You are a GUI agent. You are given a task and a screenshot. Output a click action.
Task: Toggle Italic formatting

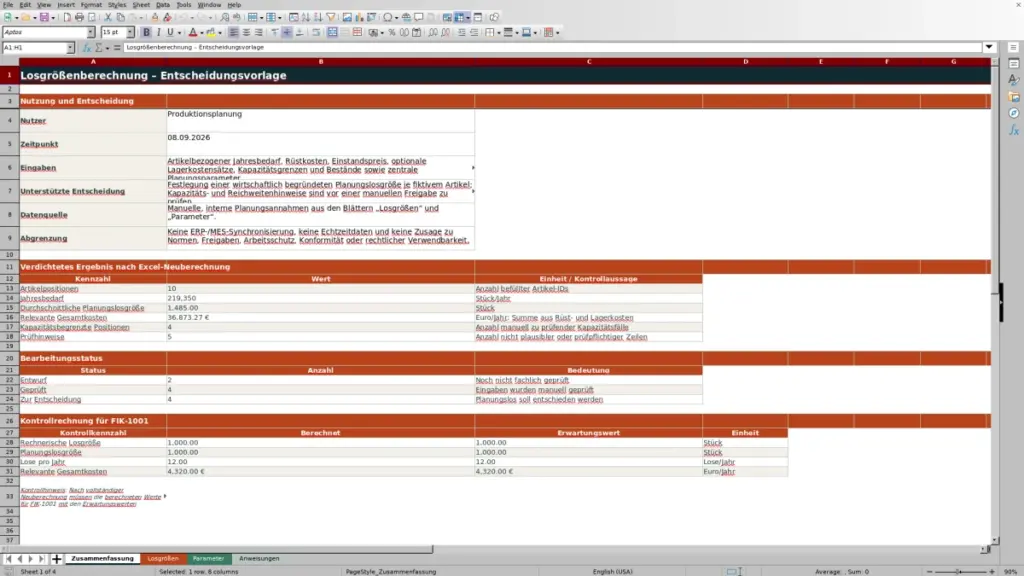(x=159, y=33)
